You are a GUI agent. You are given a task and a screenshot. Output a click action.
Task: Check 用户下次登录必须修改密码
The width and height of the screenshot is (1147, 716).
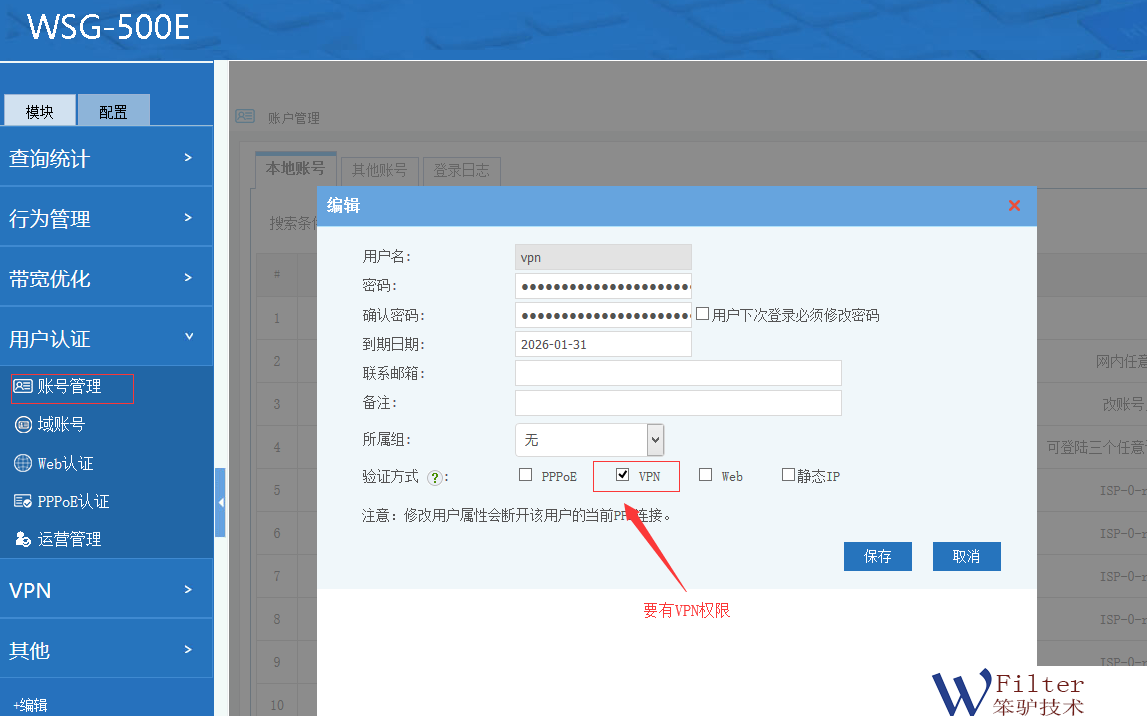703,313
